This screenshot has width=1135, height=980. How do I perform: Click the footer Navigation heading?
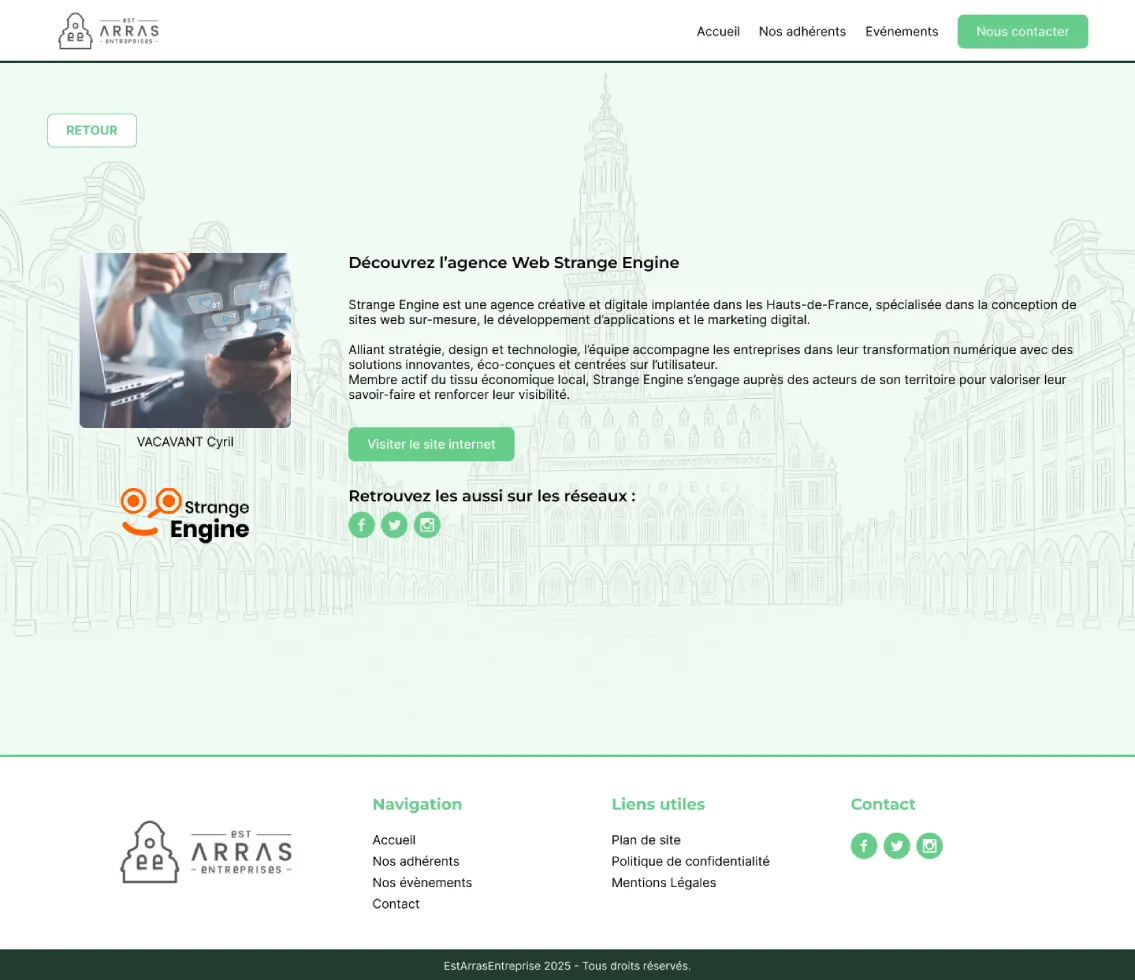point(417,804)
